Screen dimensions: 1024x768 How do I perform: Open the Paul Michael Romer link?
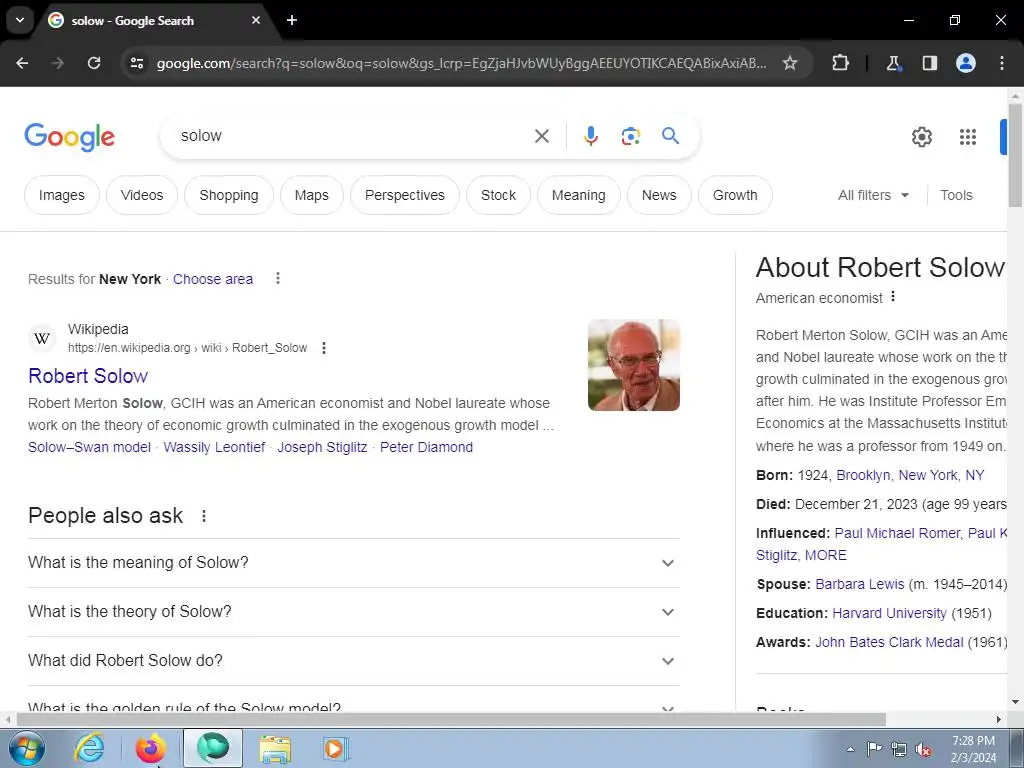tap(897, 533)
